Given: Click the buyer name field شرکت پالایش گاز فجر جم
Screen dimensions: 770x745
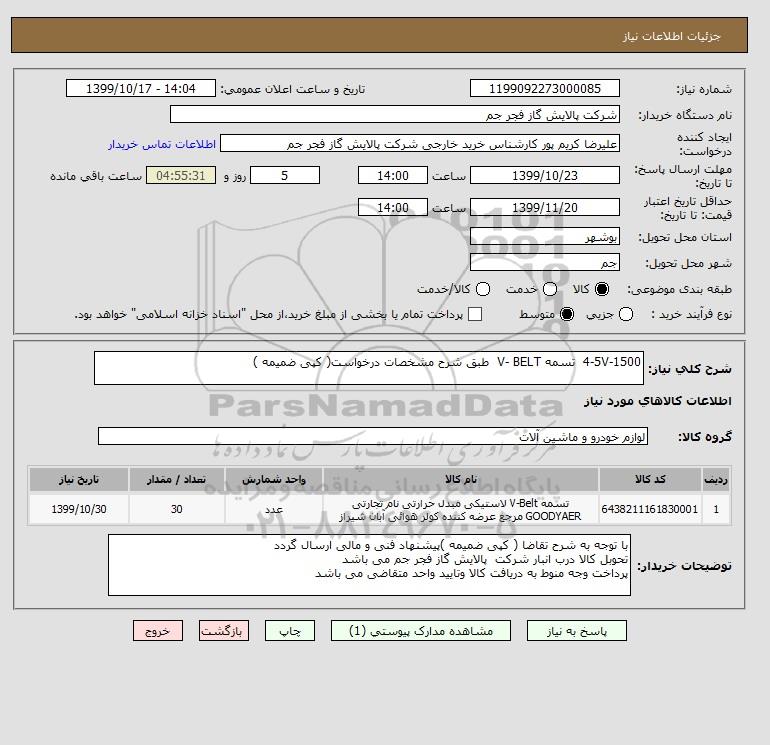Looking at the screenshot, I should tap(395, 114).
